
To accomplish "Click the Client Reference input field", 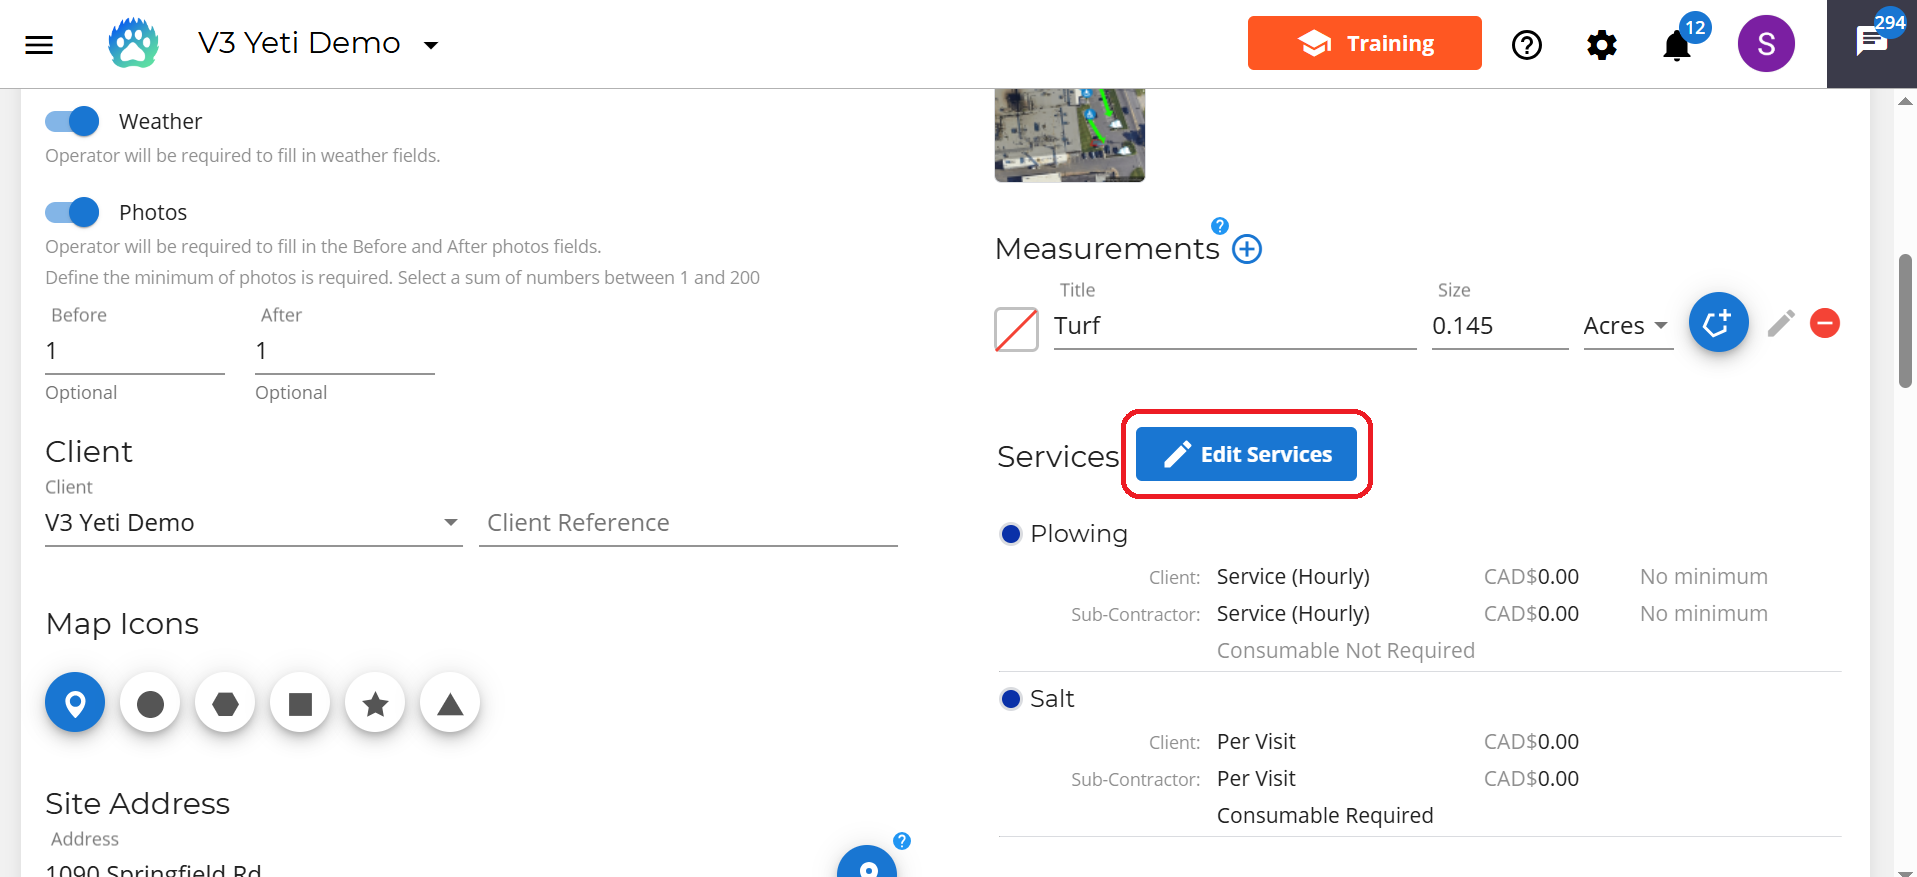I will tap(688, 523).
